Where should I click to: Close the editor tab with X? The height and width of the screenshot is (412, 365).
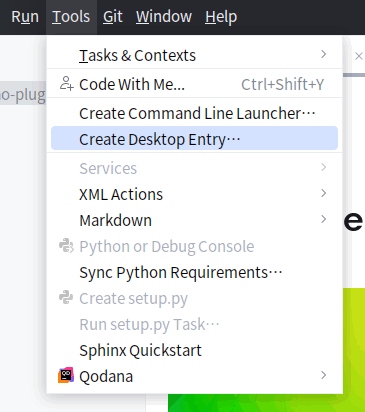click(359, 56)
